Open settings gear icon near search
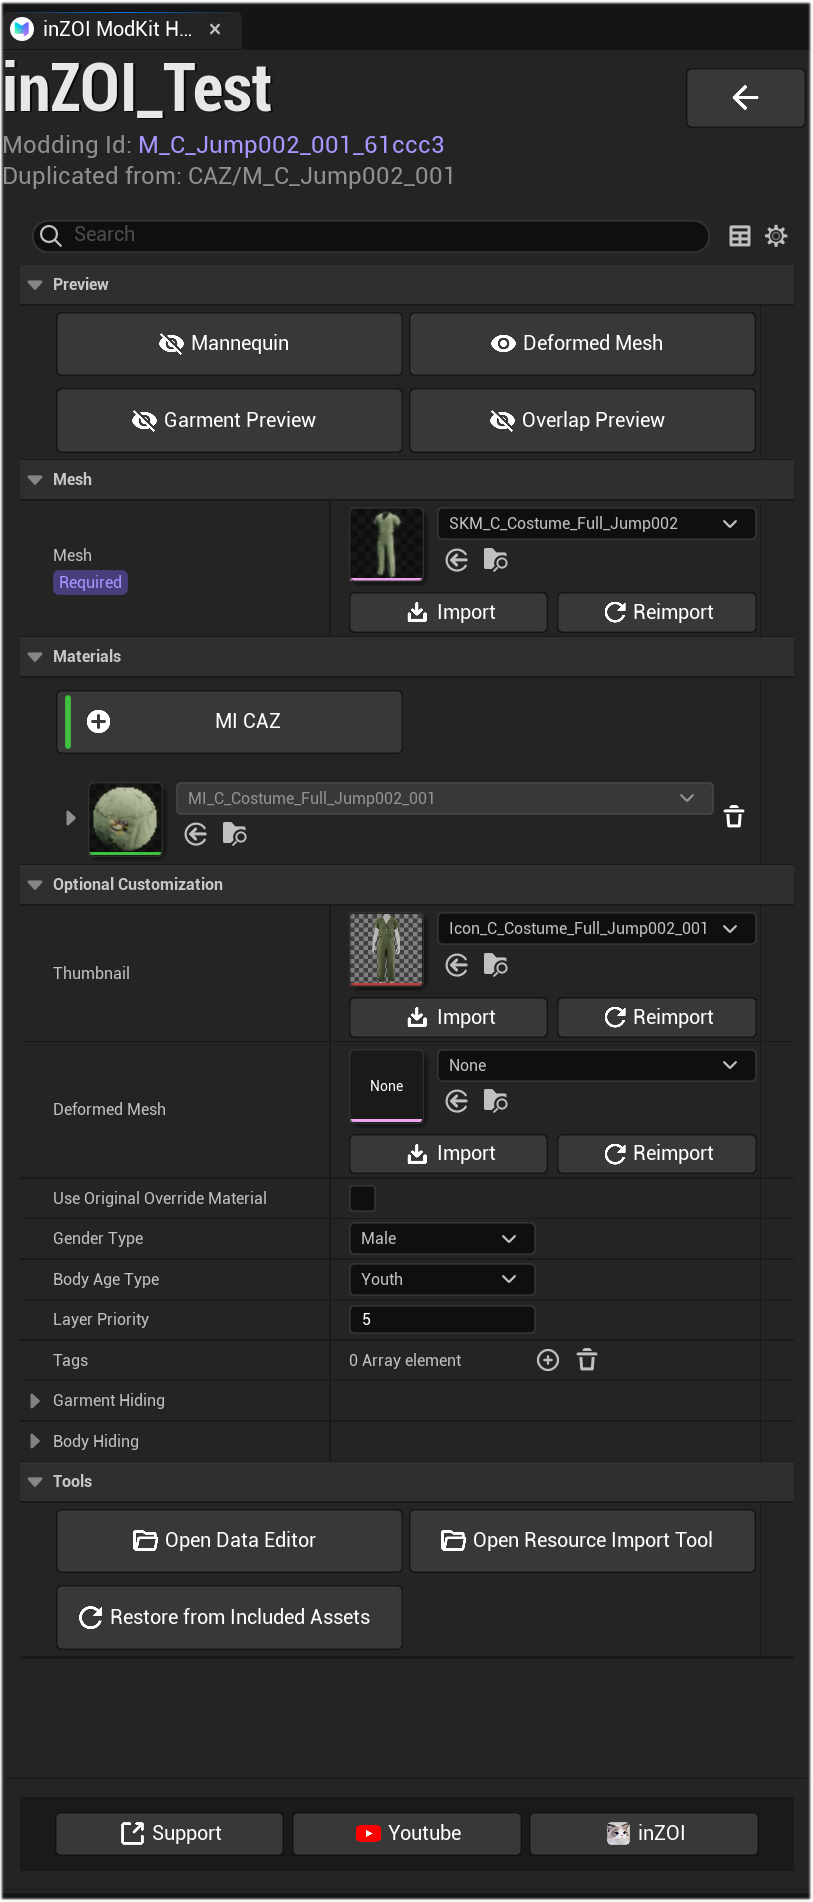 click(x=776, y=236)
